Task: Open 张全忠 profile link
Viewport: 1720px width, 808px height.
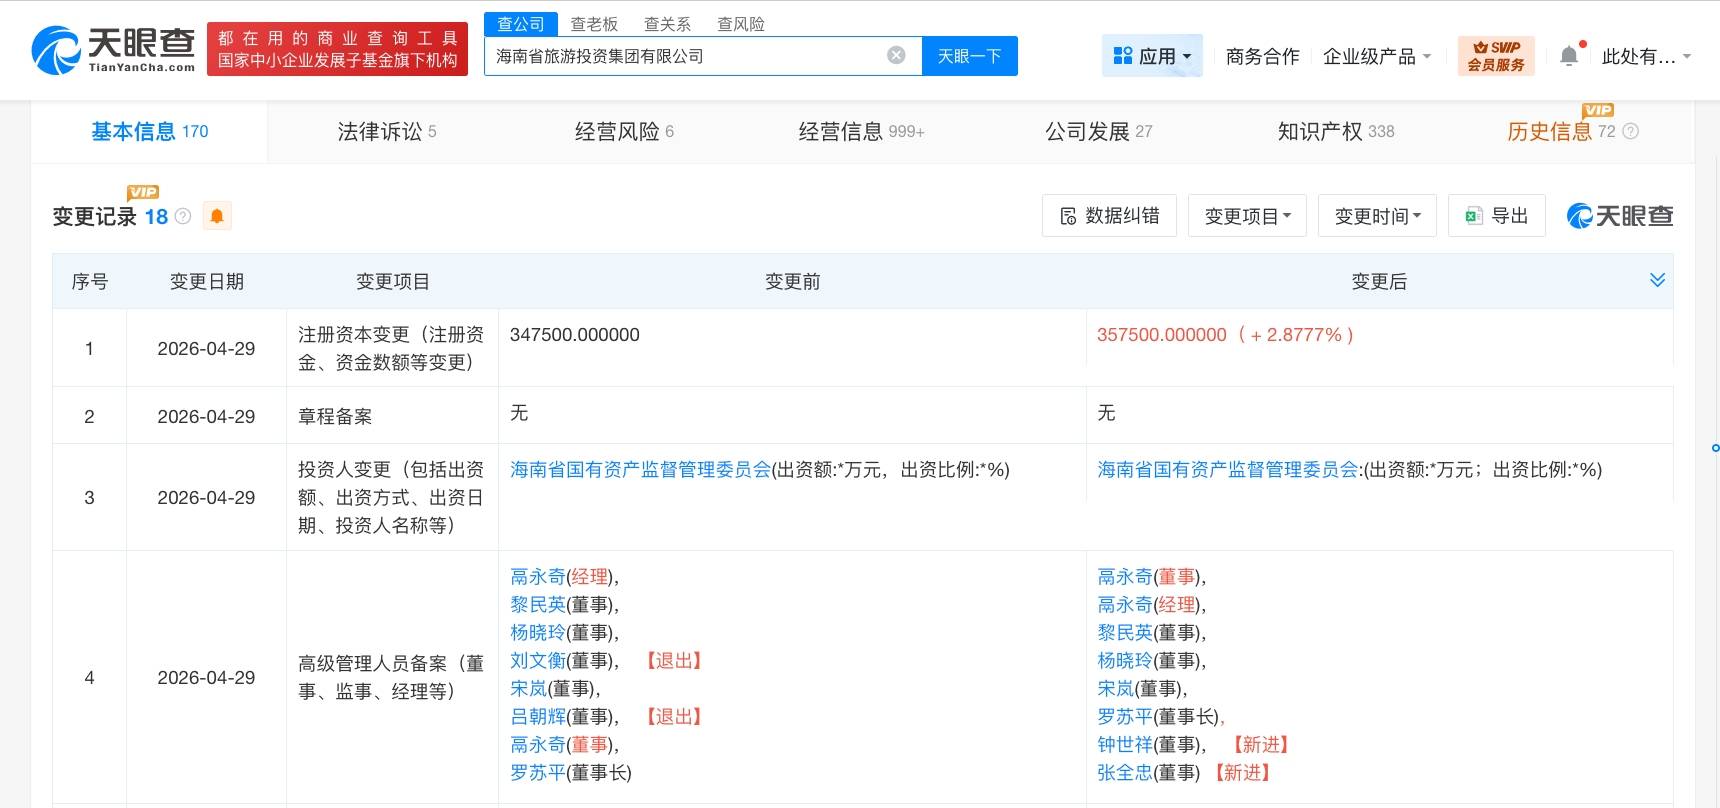Action: (1125, 772)
